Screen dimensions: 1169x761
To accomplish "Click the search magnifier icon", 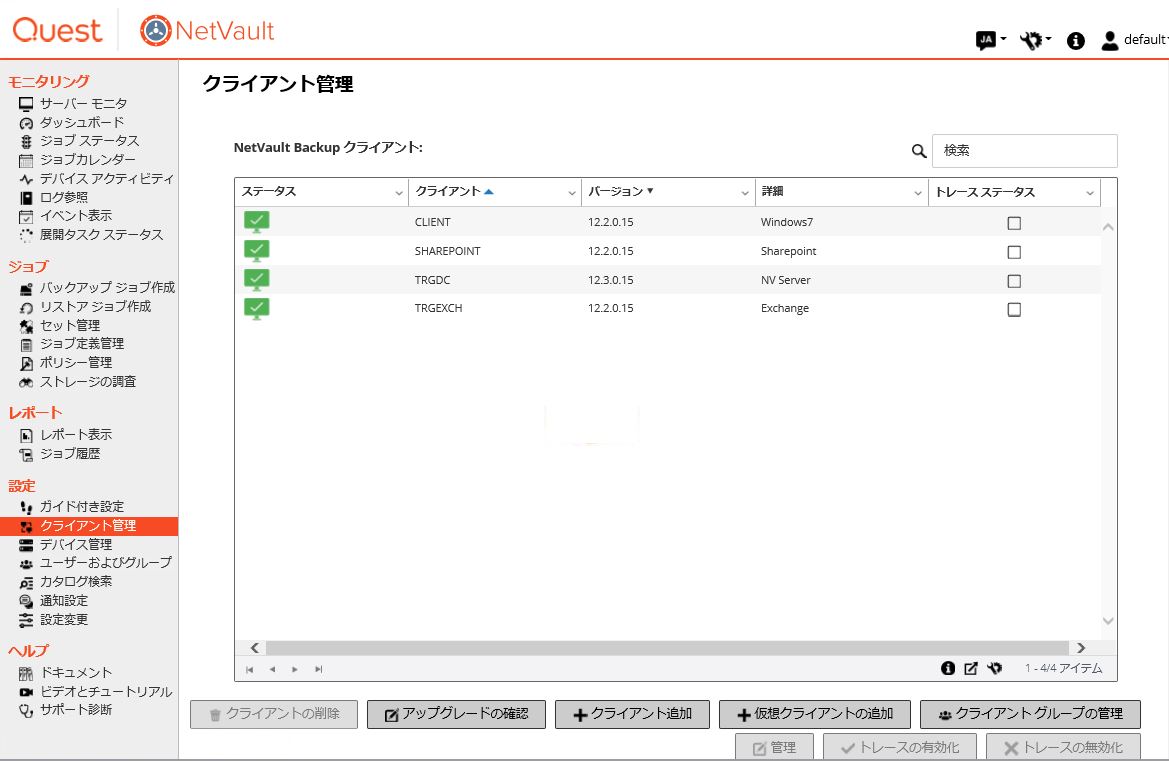I will [918, 151].
